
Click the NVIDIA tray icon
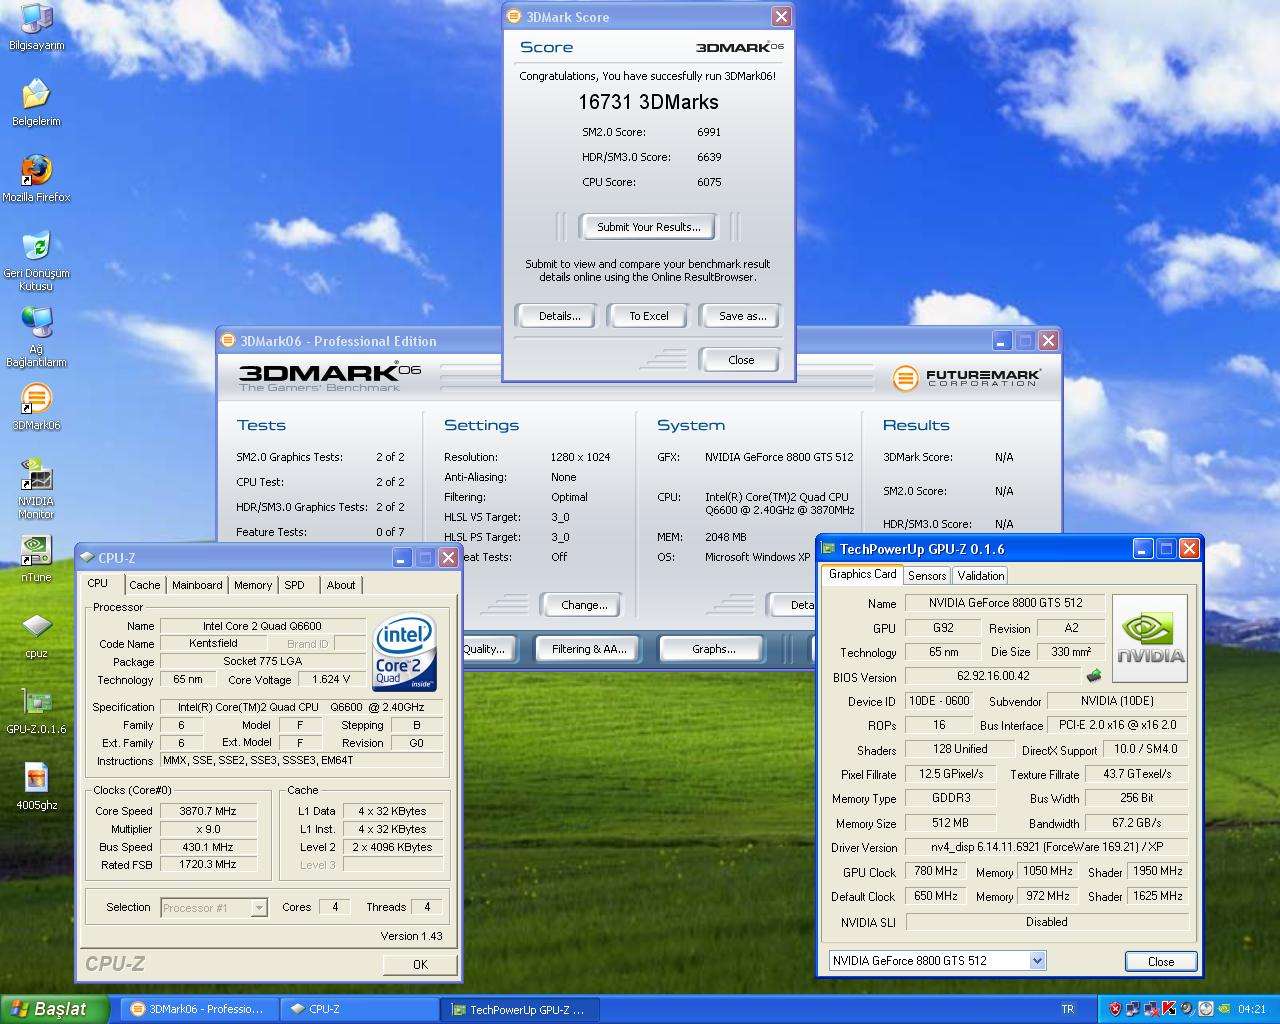[x=1225, y=1009]
